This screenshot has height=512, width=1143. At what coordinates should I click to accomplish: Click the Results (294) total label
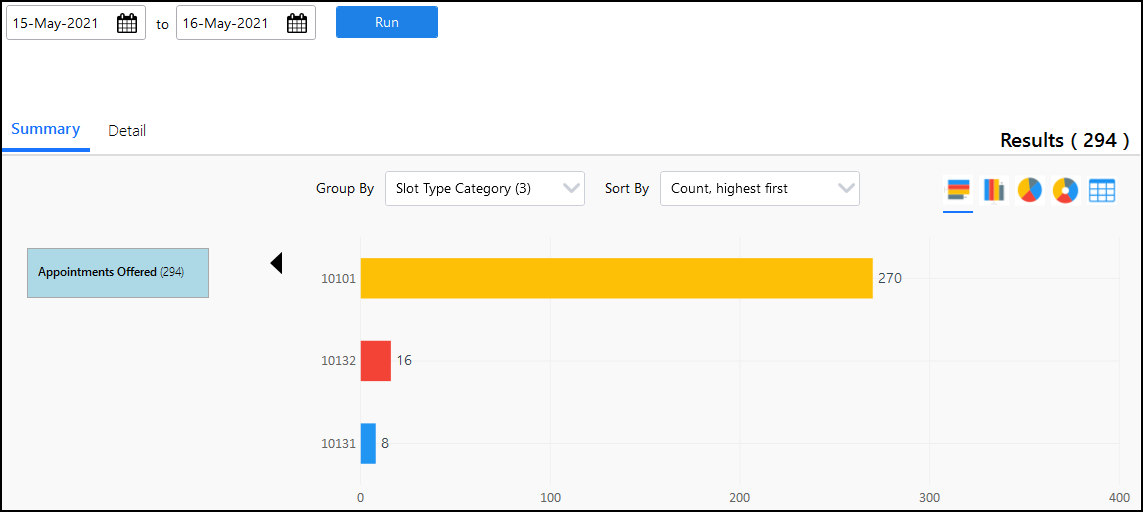point(1064,141)
